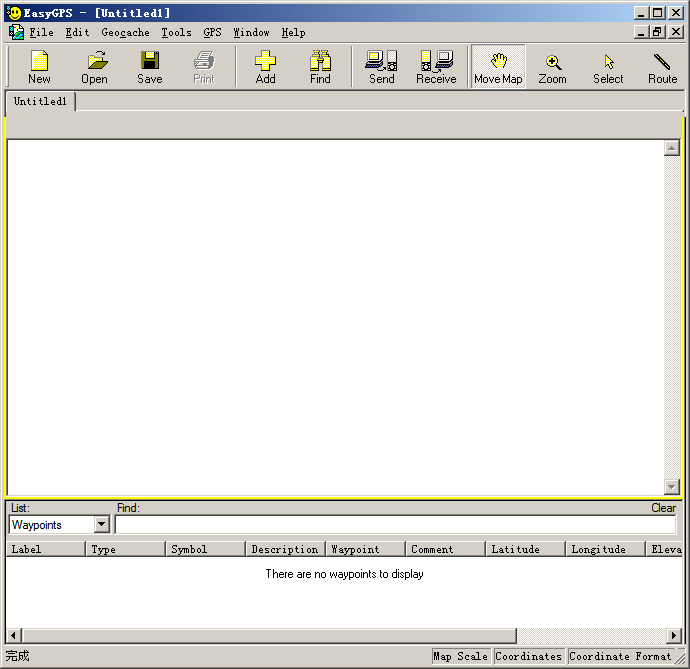Enable the Route drawing tool

point(662,67)
